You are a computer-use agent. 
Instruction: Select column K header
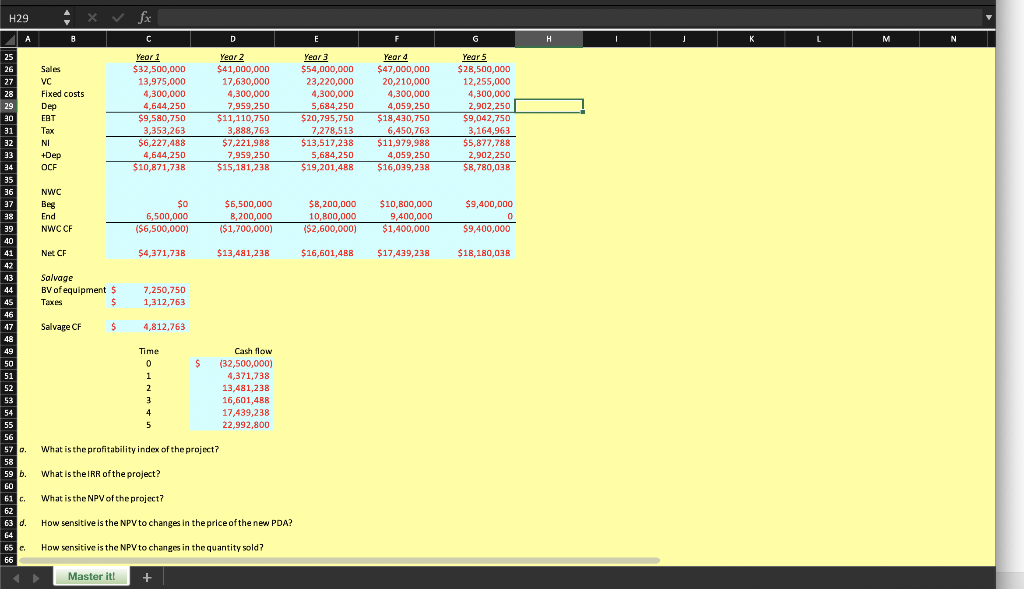[x=751, y=39]
